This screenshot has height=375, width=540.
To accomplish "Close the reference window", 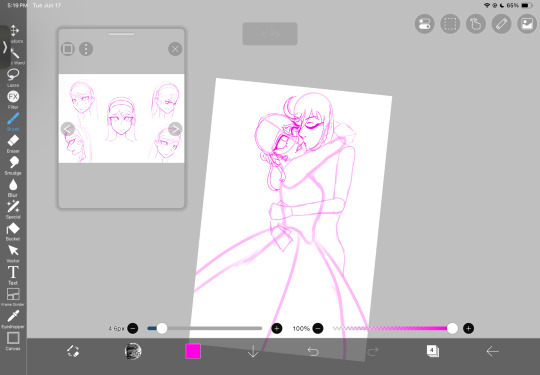I will 175,49.
